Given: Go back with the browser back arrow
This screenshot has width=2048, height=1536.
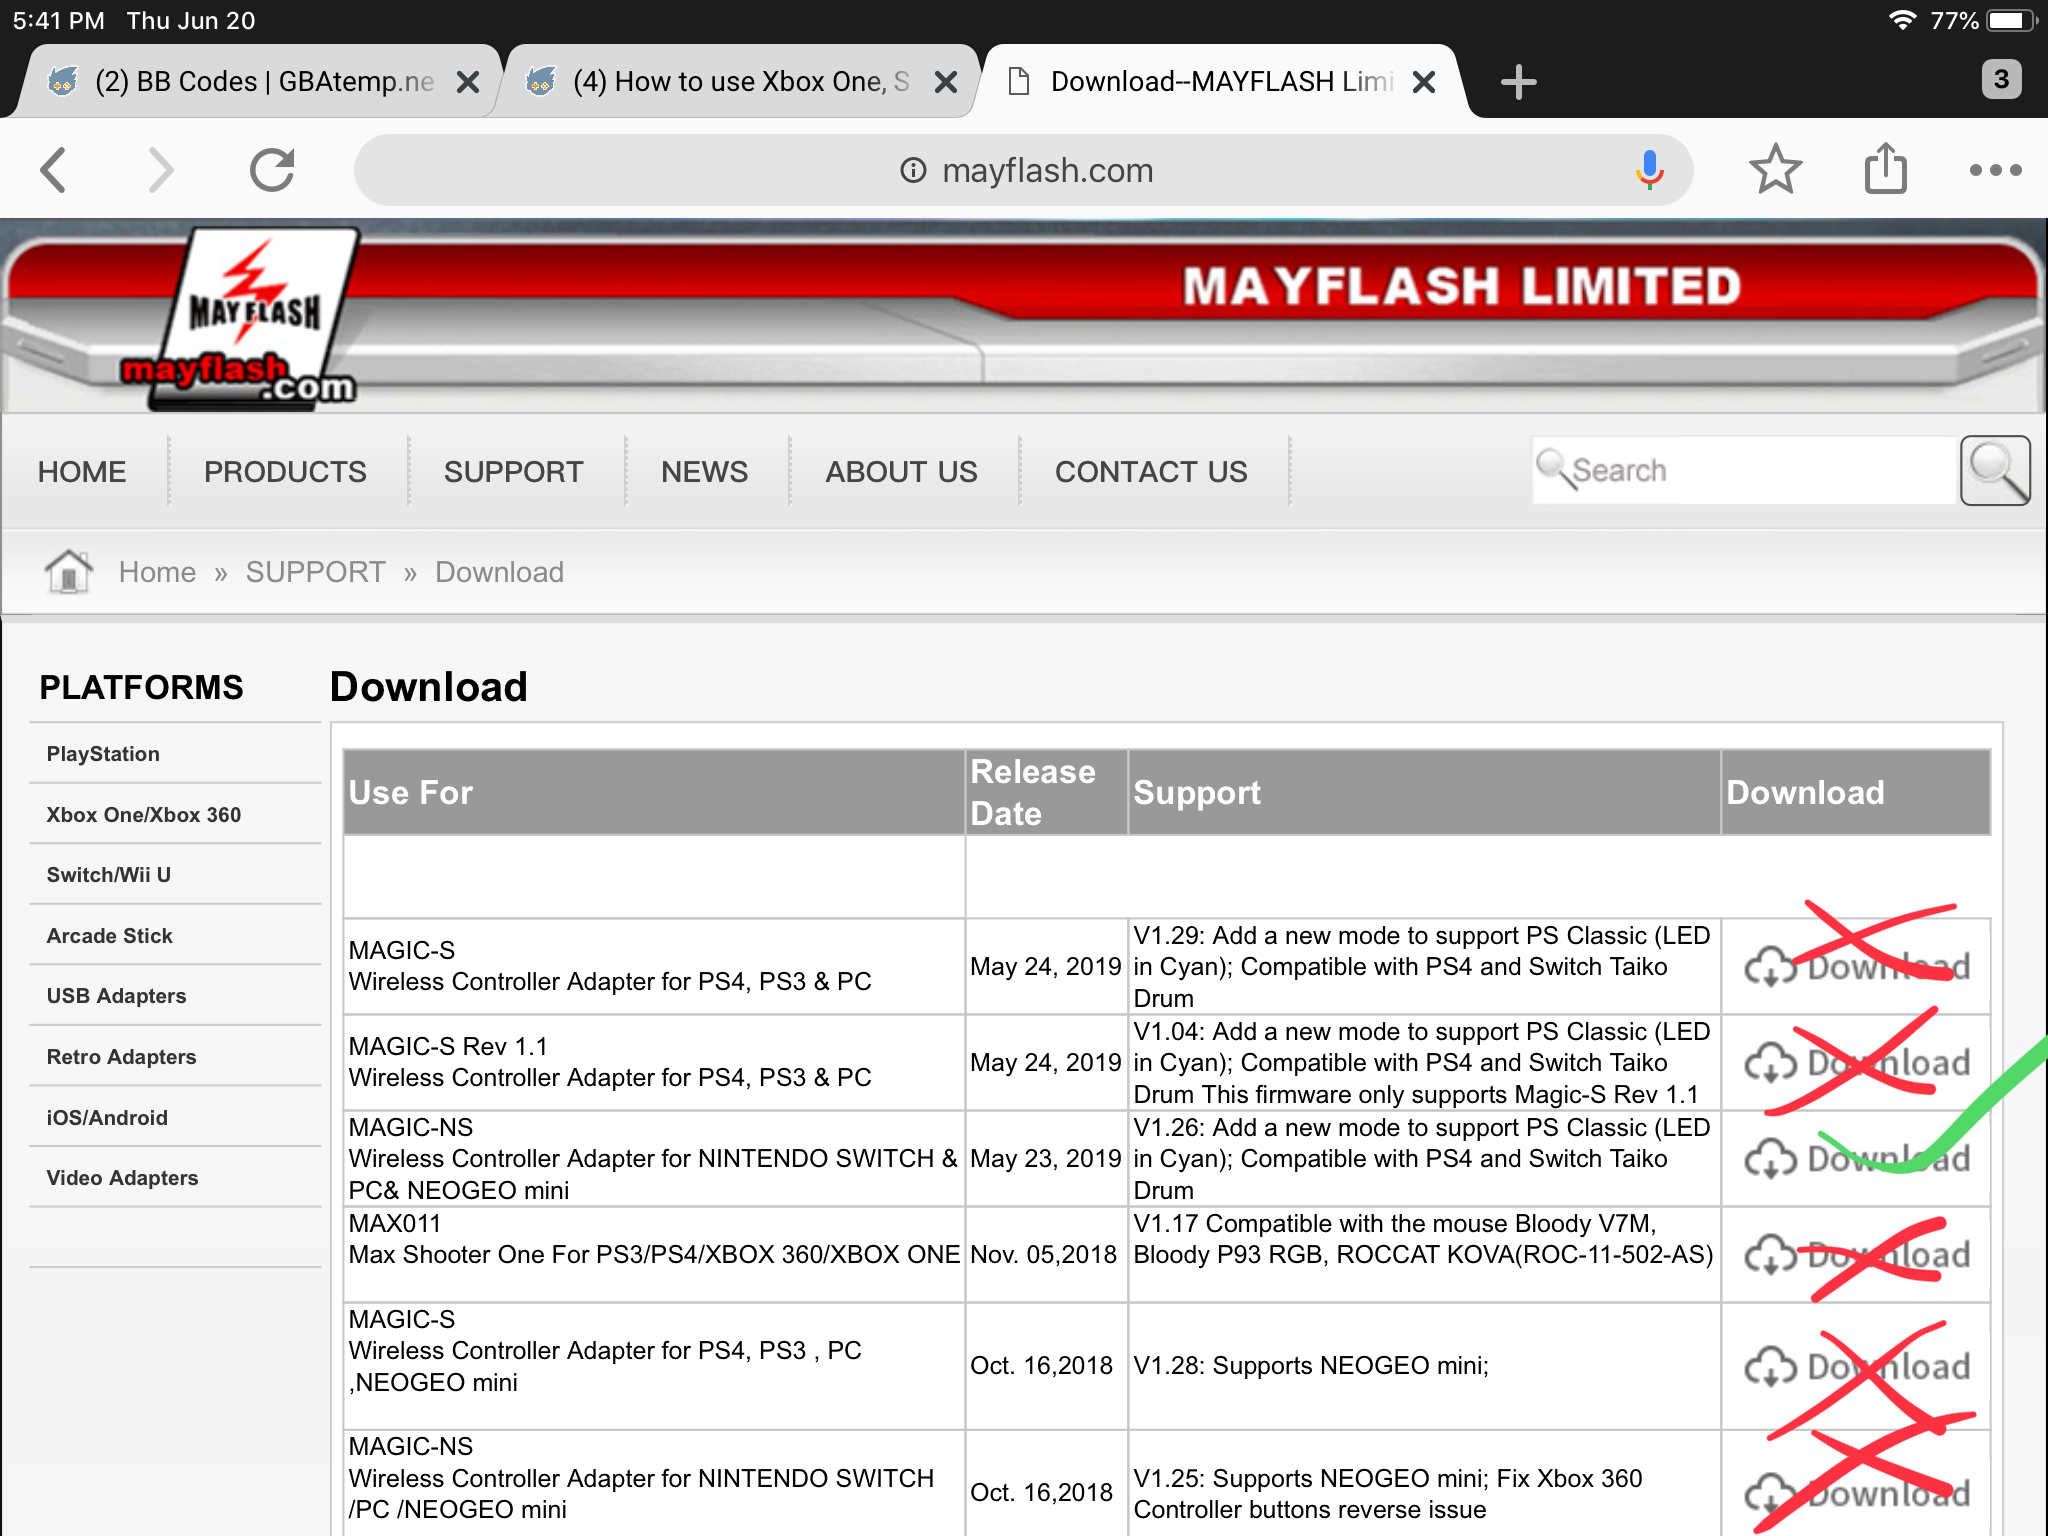Looking at the screenshot, I should point(54,170).
